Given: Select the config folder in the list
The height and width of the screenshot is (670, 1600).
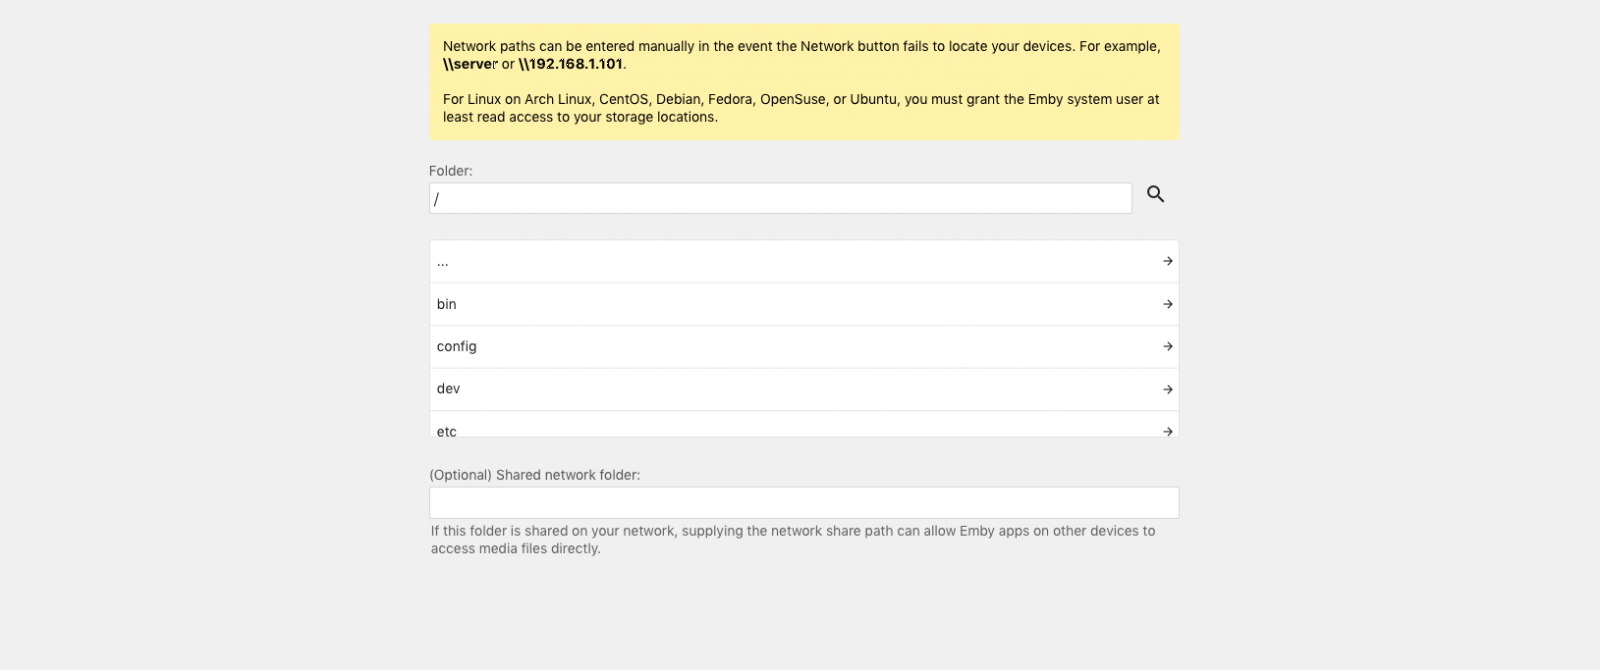Looking at the screenshot, I should 804,346.
